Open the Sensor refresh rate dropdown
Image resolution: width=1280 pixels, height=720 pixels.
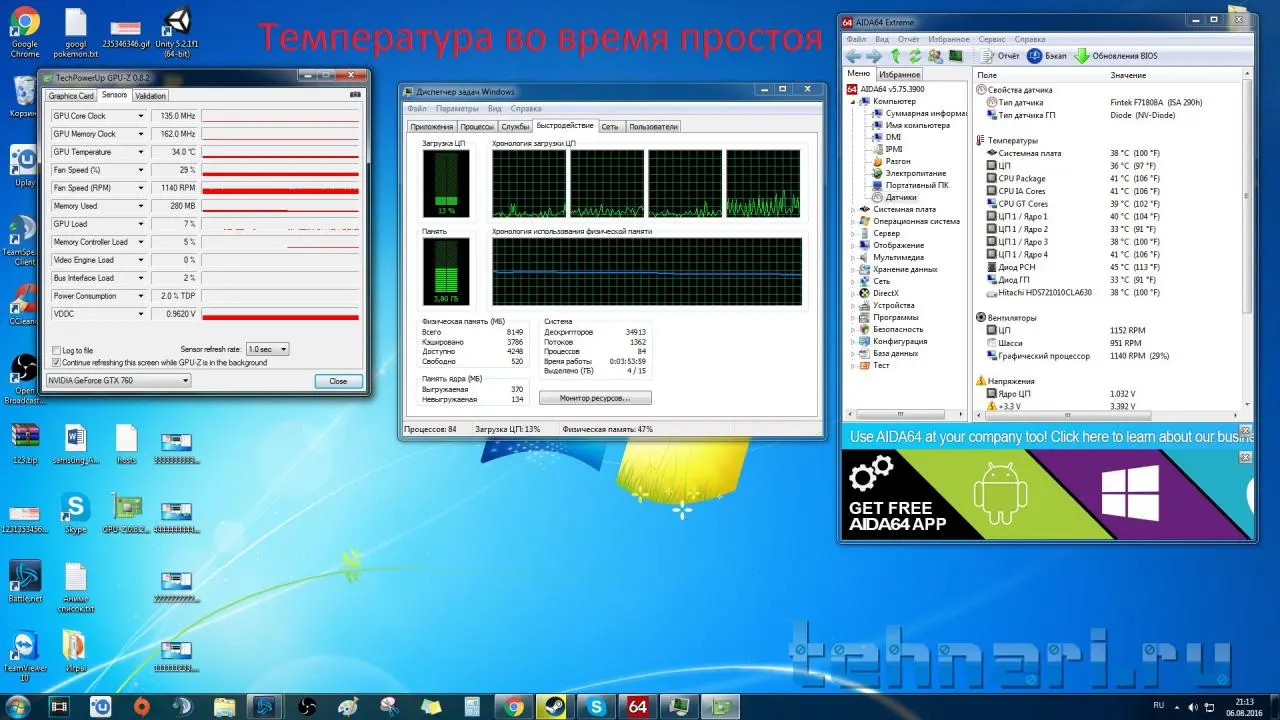[x=267, y=349]
